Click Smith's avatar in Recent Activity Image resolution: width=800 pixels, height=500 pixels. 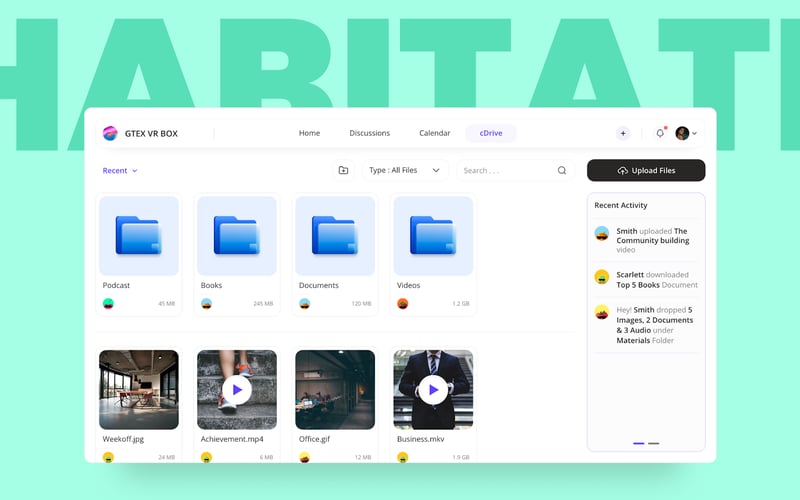[602, 233]
